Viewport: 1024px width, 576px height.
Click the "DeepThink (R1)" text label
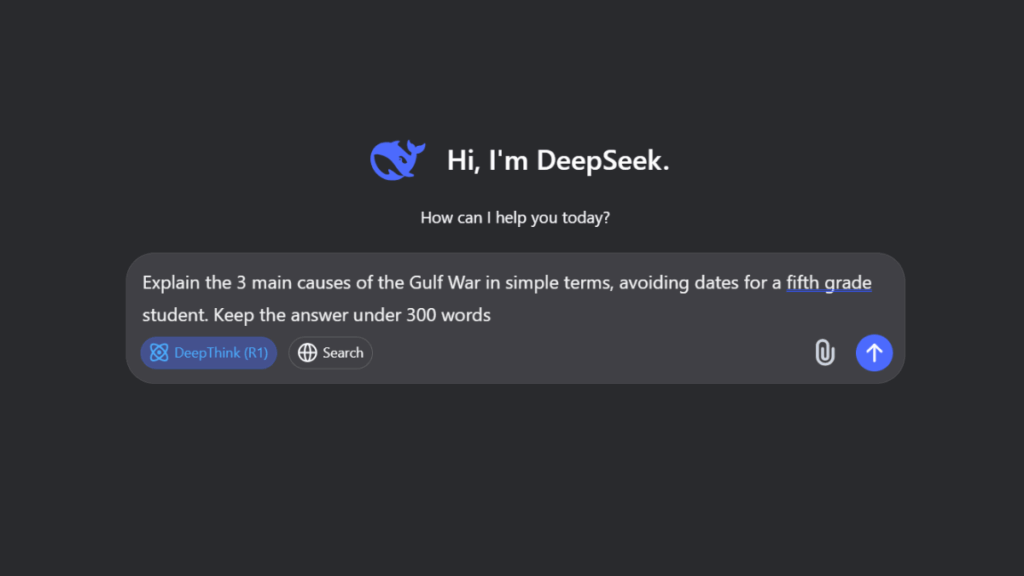click(x=221, y=353)
